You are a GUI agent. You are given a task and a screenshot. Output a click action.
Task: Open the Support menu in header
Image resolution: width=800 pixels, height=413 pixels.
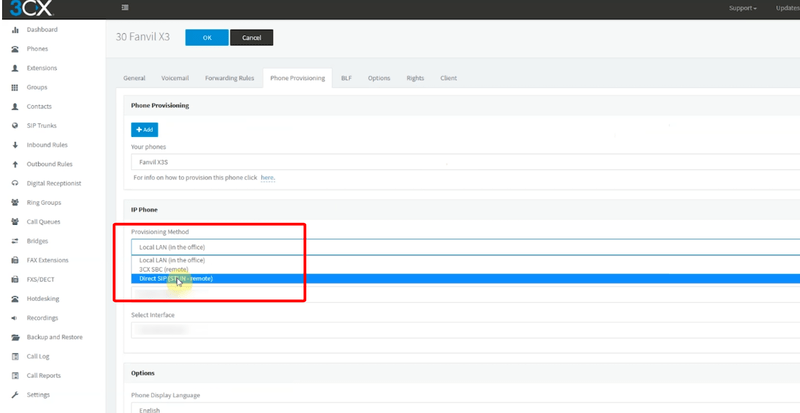(741, 8)
